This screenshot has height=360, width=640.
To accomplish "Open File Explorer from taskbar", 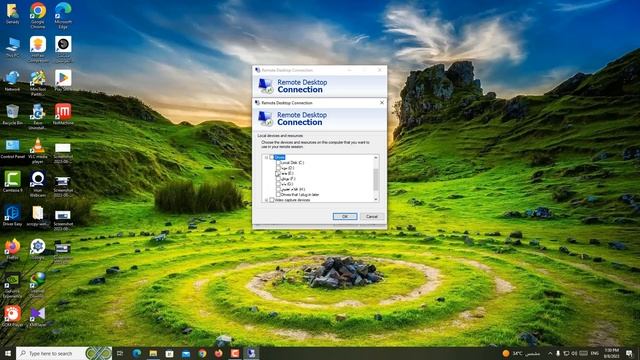I will pos(153,353).
